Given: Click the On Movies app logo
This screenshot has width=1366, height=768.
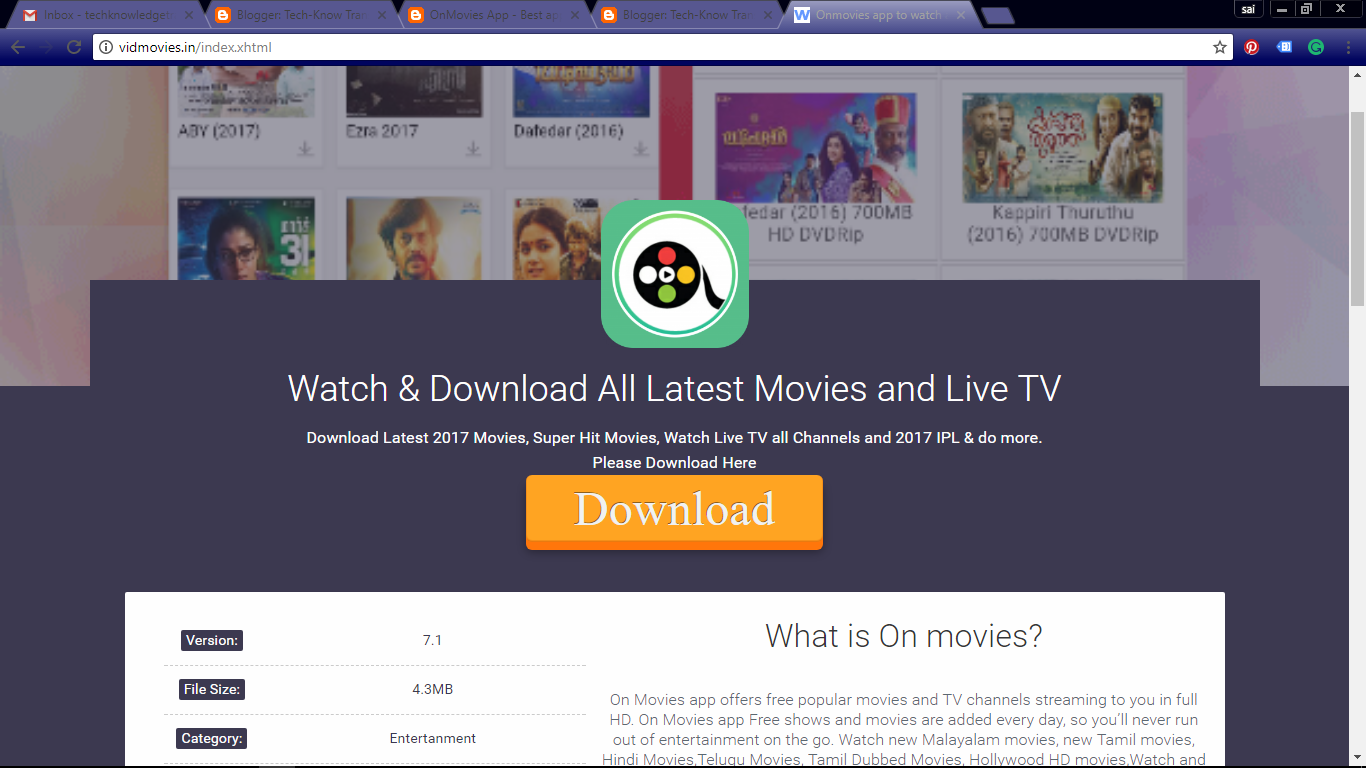Looking at the screenshot, I should [675, 274].
